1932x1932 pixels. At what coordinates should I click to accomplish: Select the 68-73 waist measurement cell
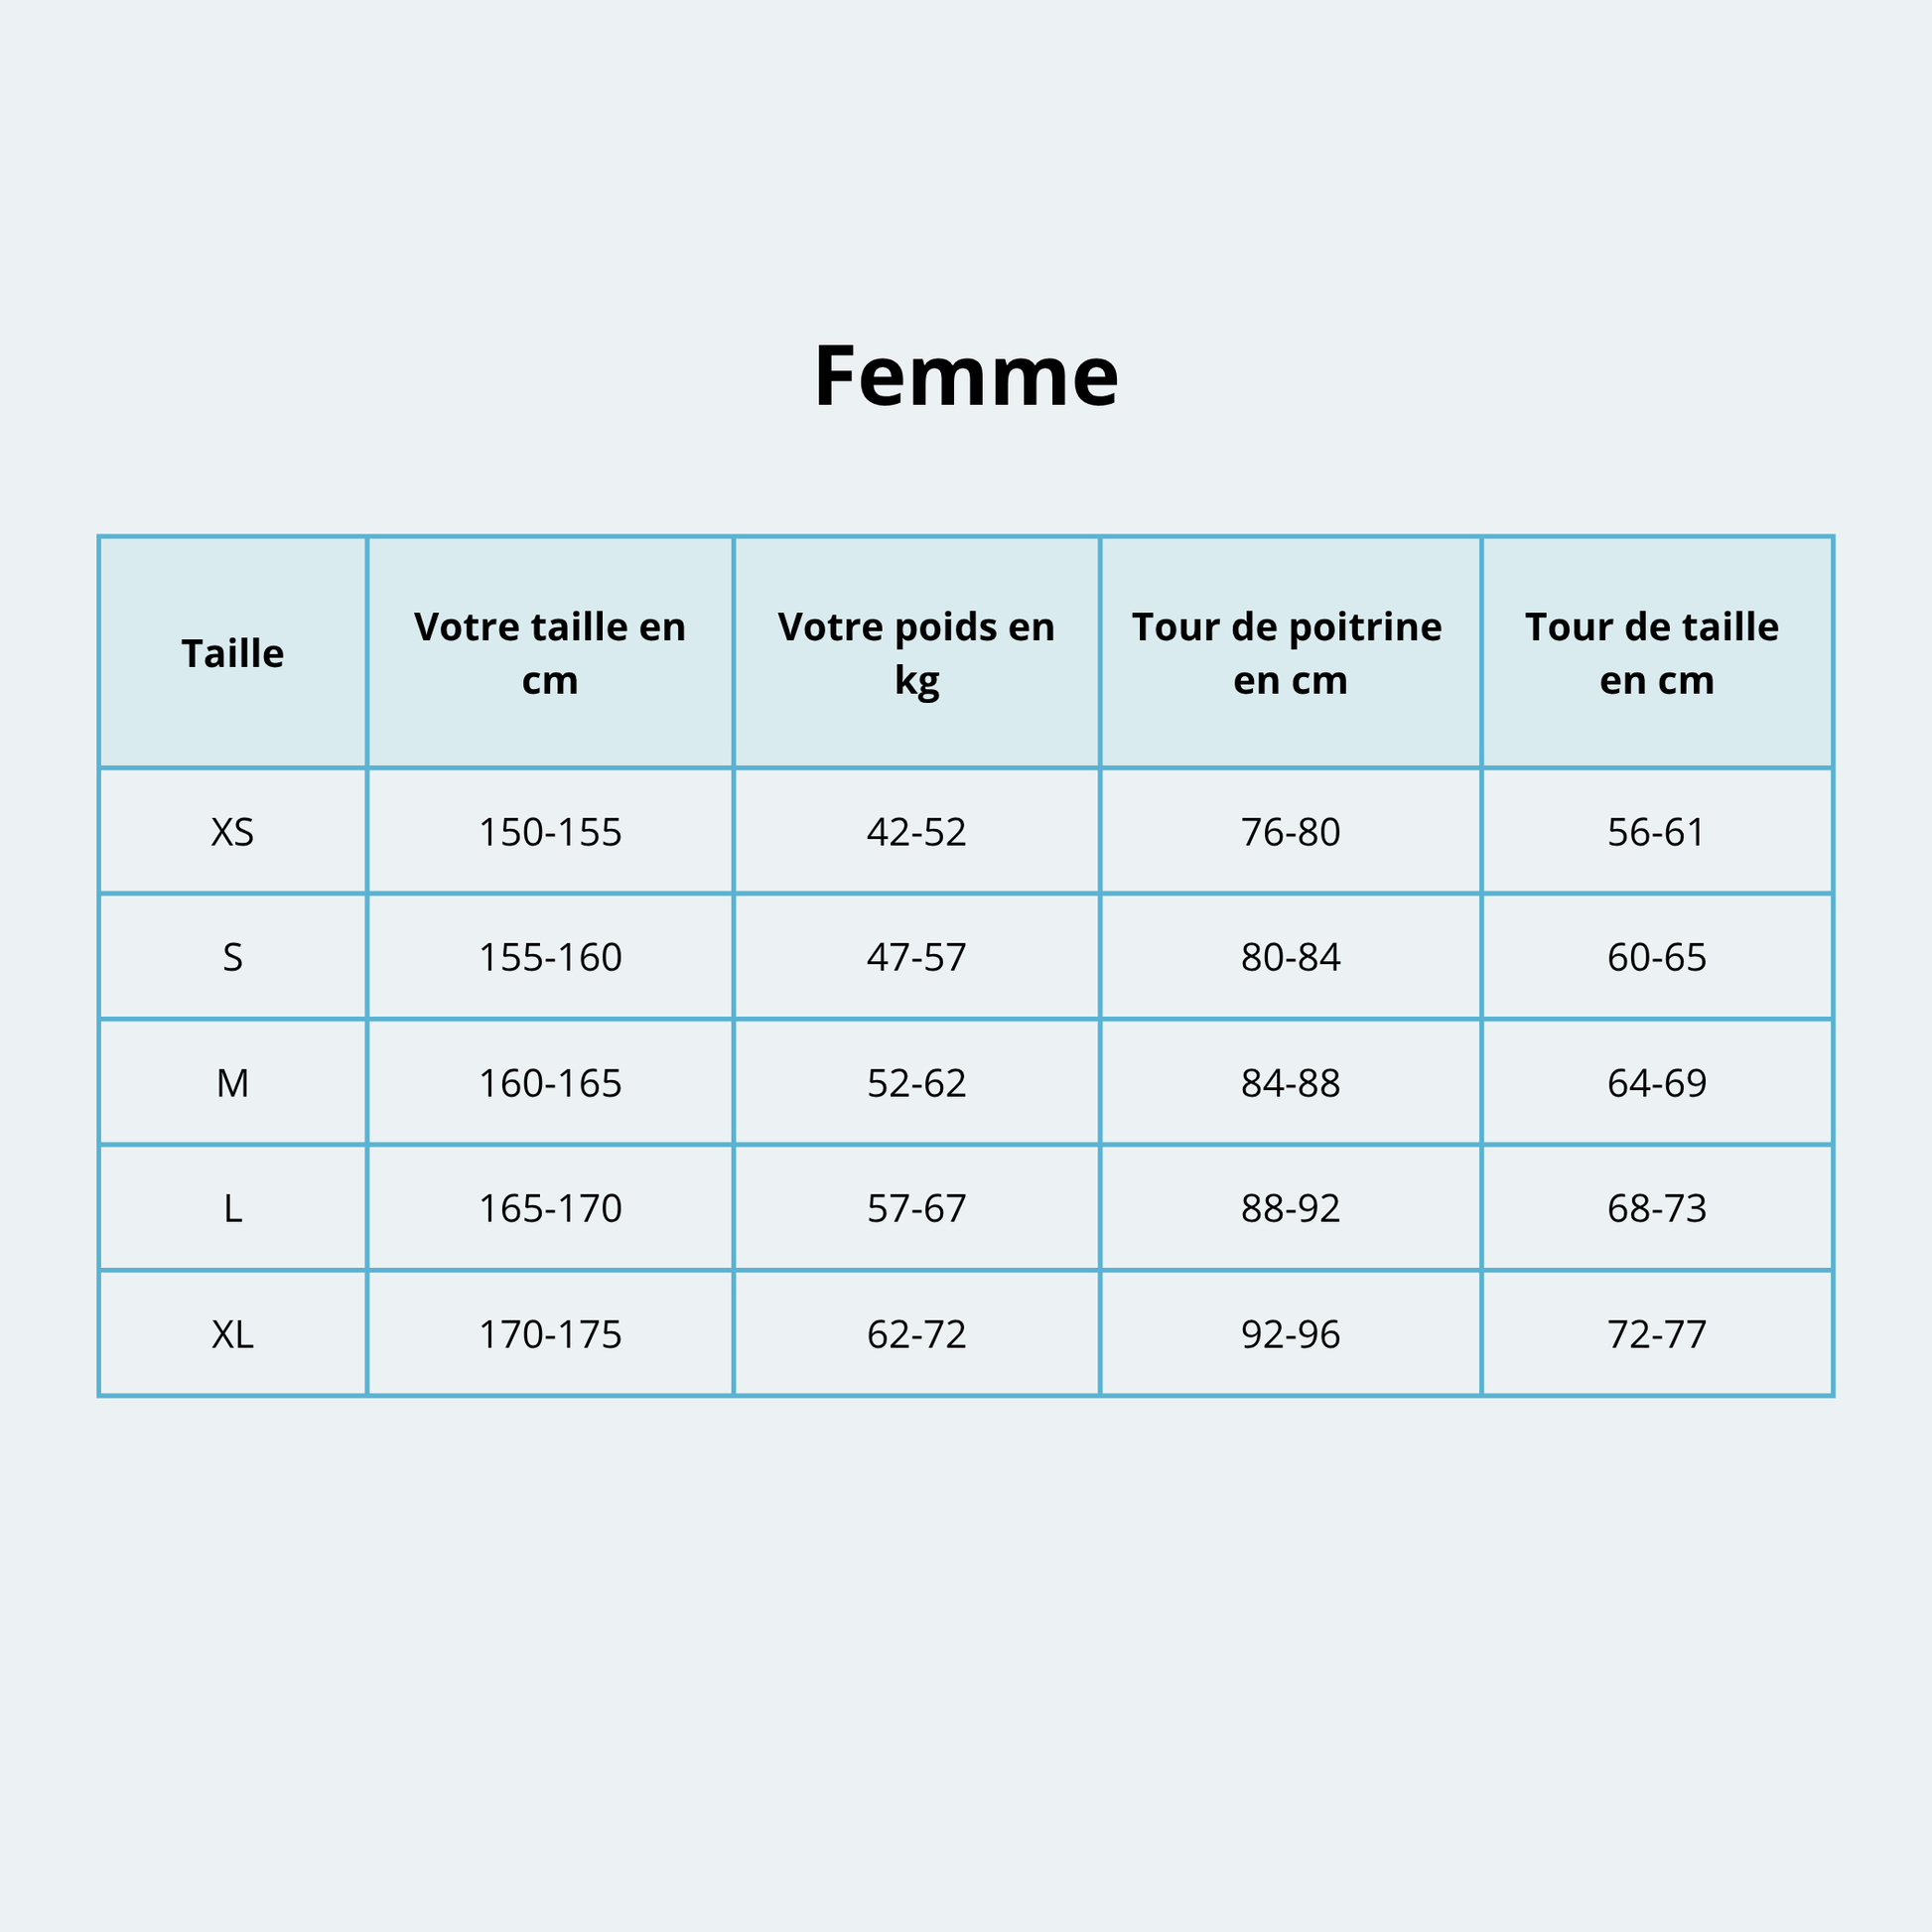[1656, 1209]
